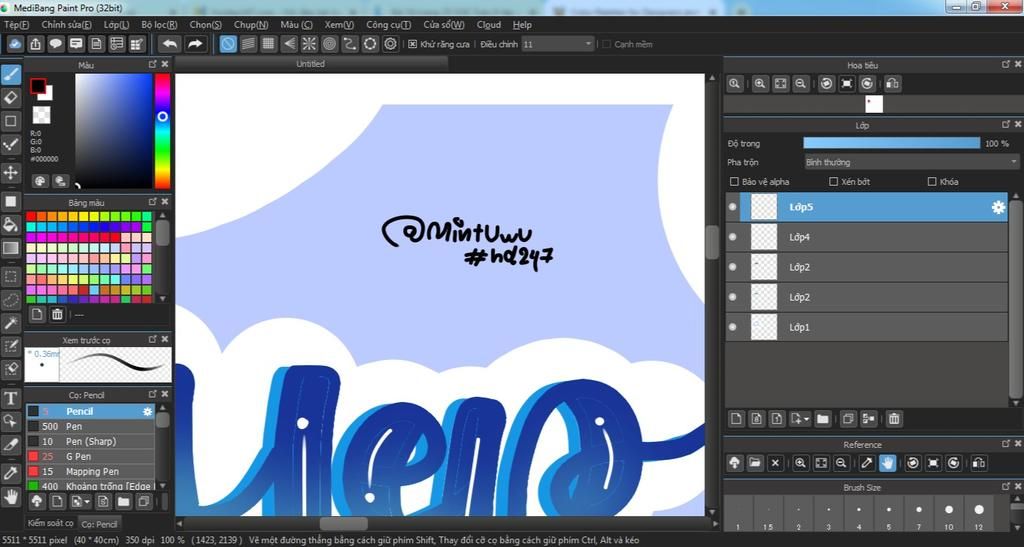Click the Undo arrow
The width and height of the screenshot is (1024, 547).
(170, 44)
